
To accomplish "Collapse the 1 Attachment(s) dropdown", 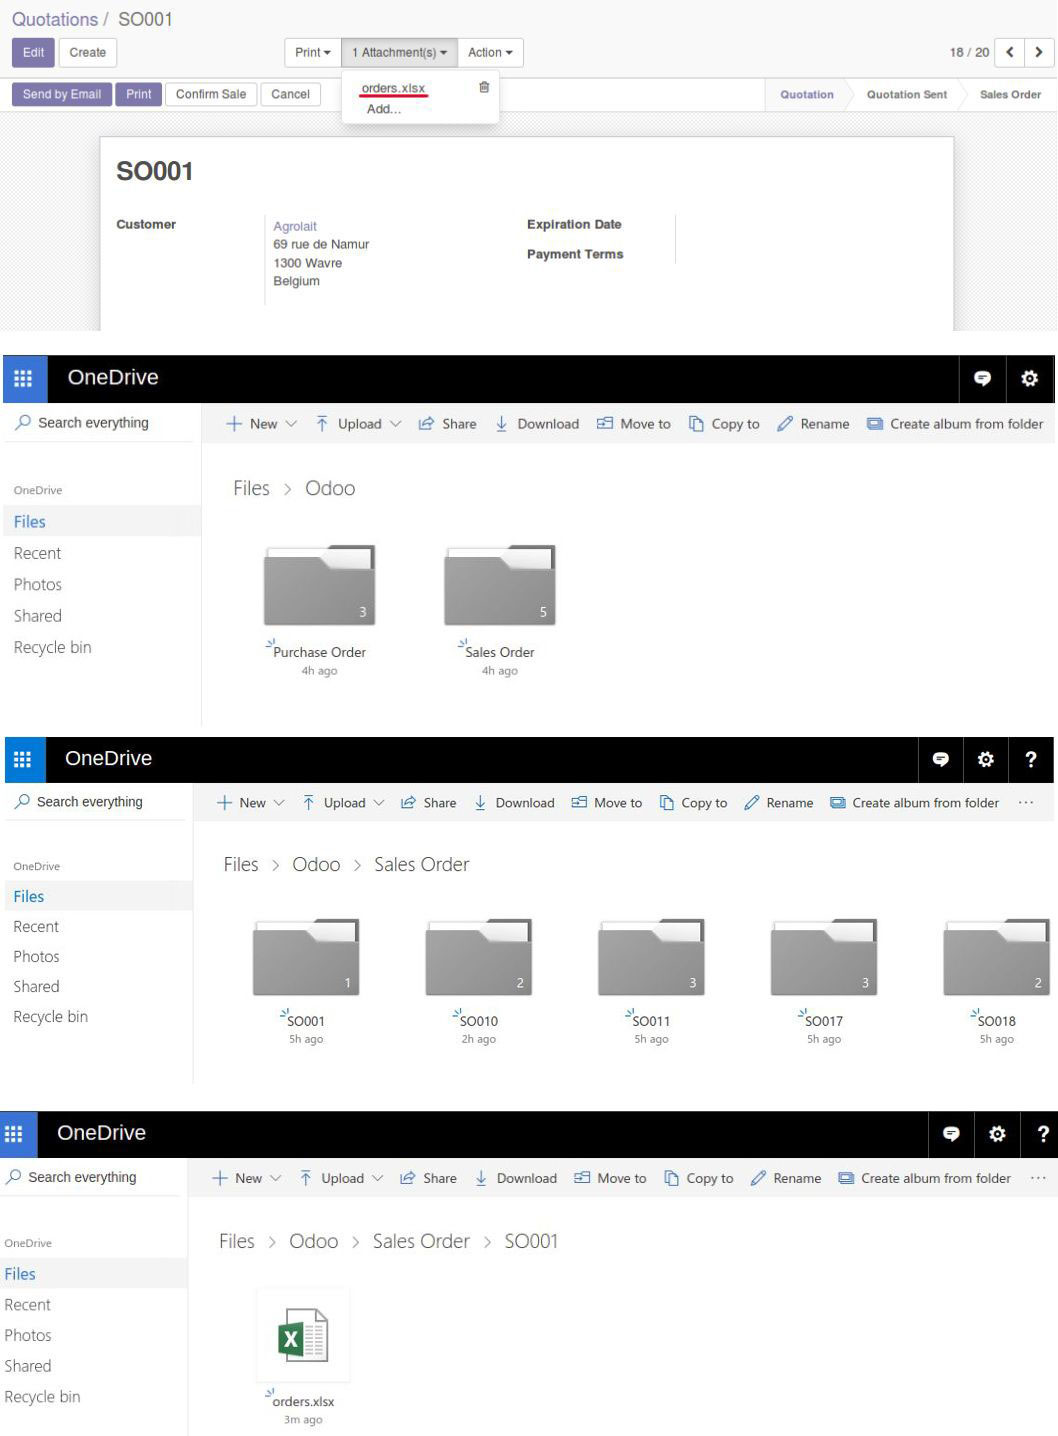I will [399, 52].
